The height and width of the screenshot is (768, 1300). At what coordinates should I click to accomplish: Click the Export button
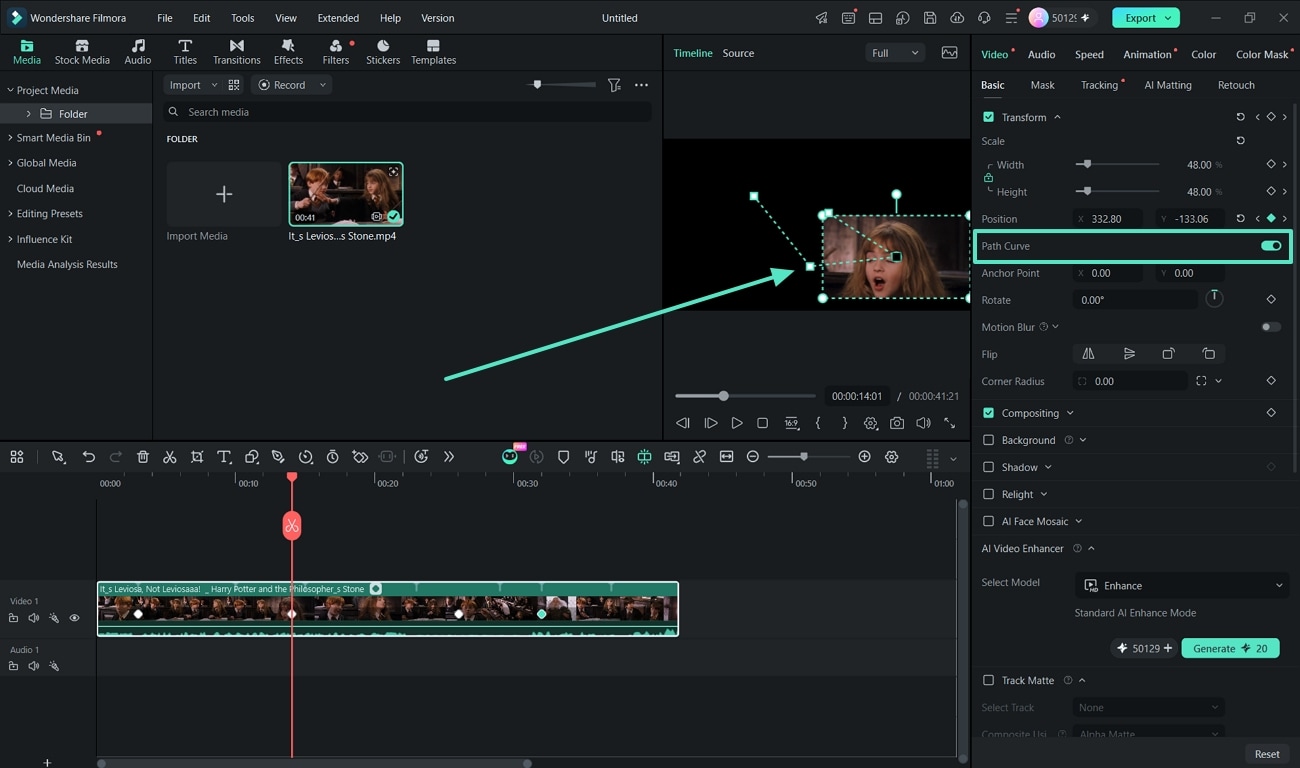(x=1146, y=18)
